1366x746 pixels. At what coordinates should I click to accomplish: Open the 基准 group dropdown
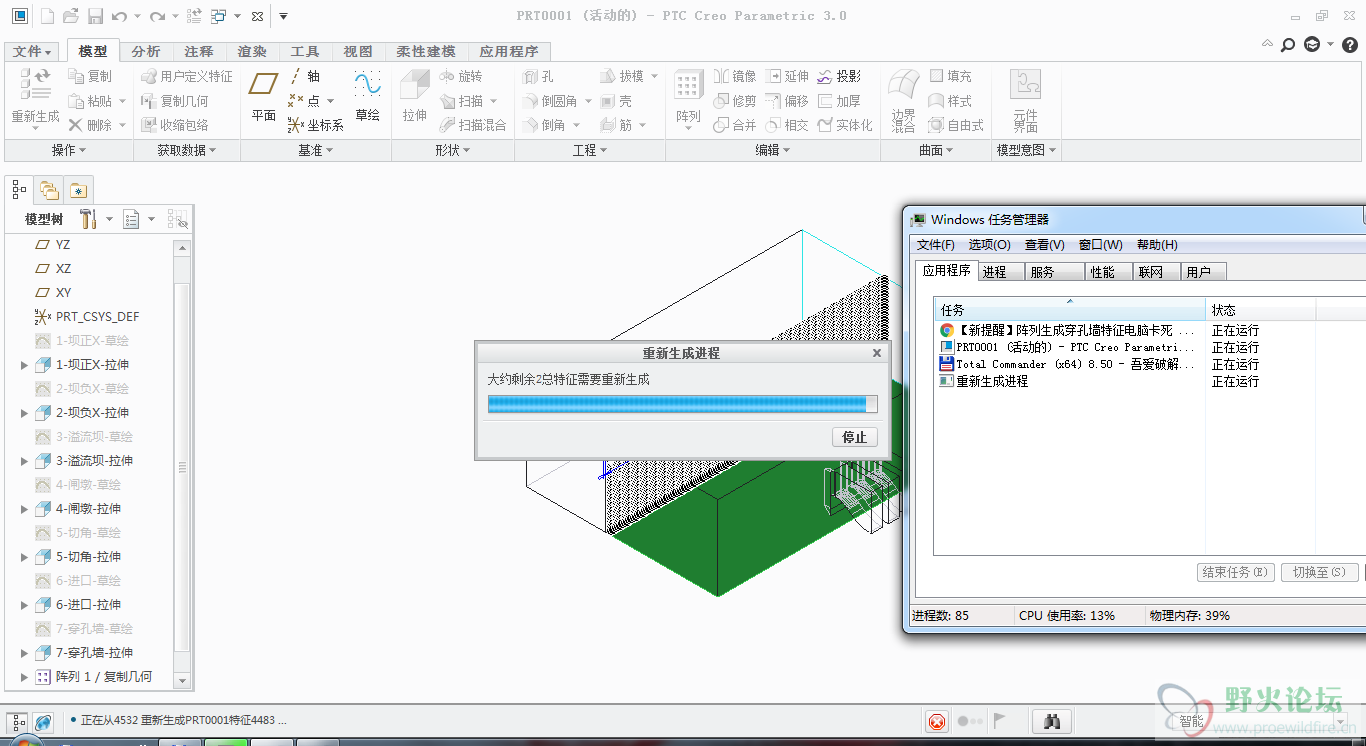[316, 150]
